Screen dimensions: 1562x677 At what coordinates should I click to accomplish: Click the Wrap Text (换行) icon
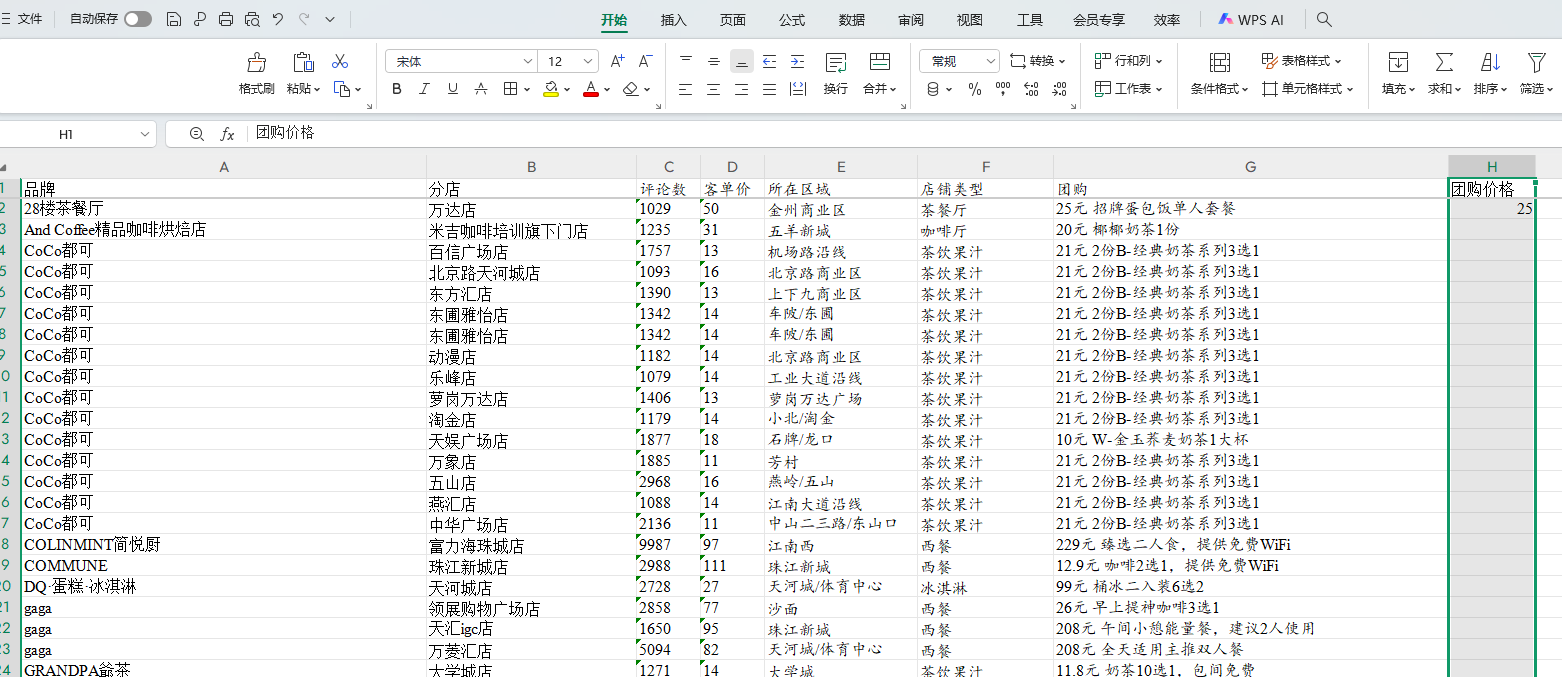coord(836,62)
